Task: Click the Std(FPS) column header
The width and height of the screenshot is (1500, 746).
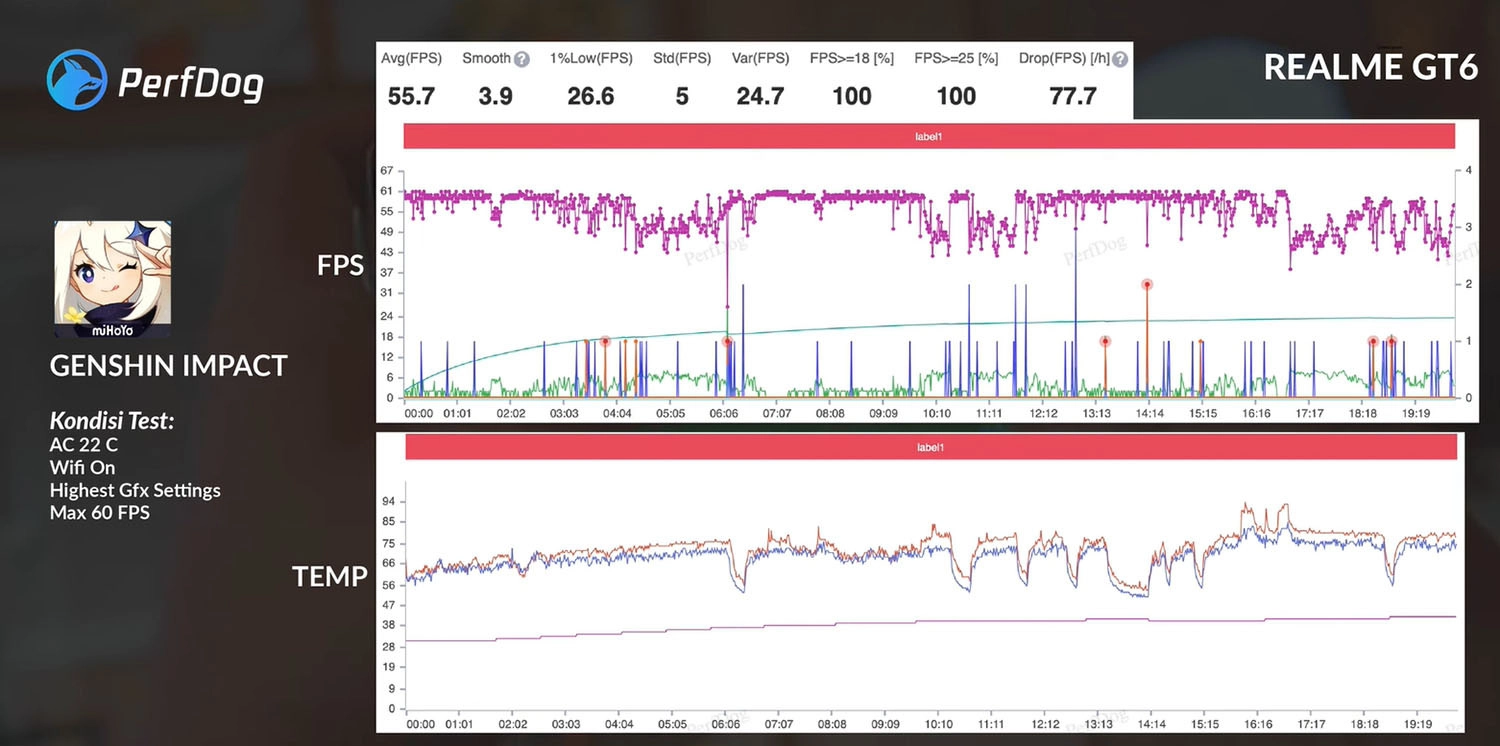Action: click(682, 59)
